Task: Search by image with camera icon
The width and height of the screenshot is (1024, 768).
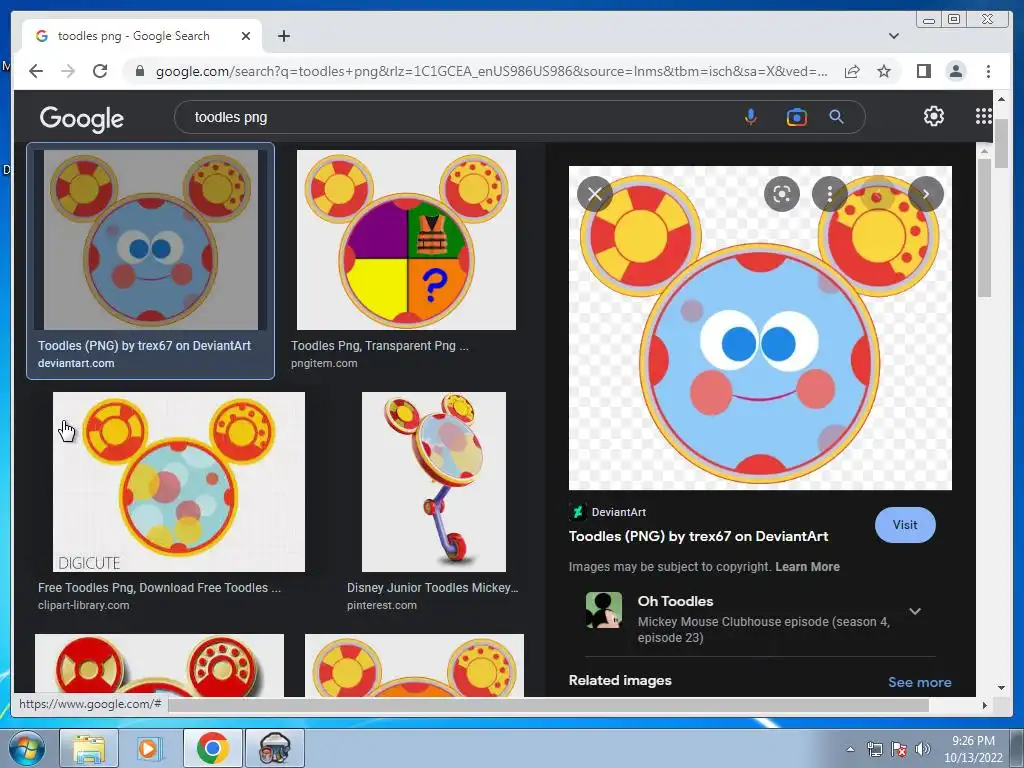Action: click(x=796, y=118)
